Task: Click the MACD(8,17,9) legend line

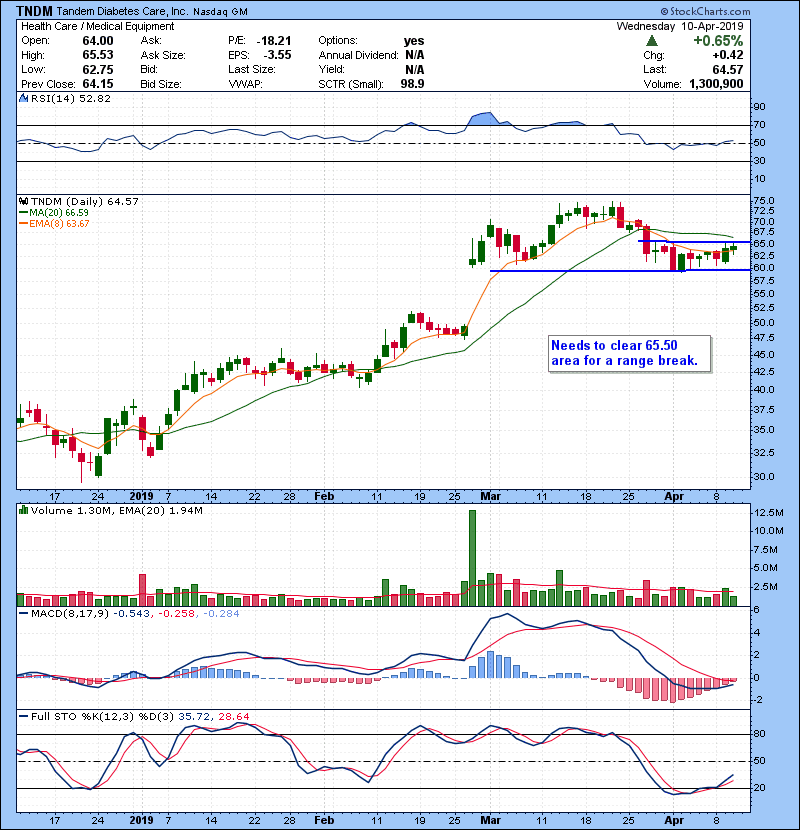Action: coord(23,614)
